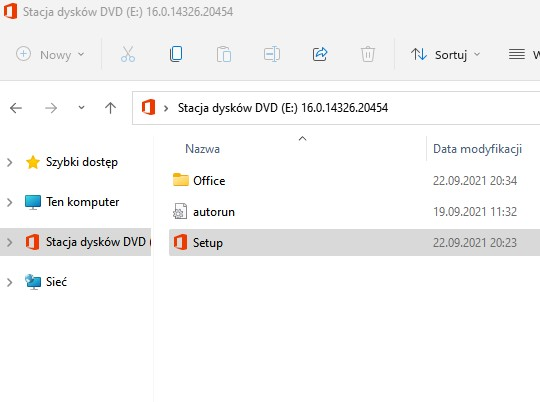
Task: Click the date 22.09.2021 20:34
Action: (x=475, y=181)
